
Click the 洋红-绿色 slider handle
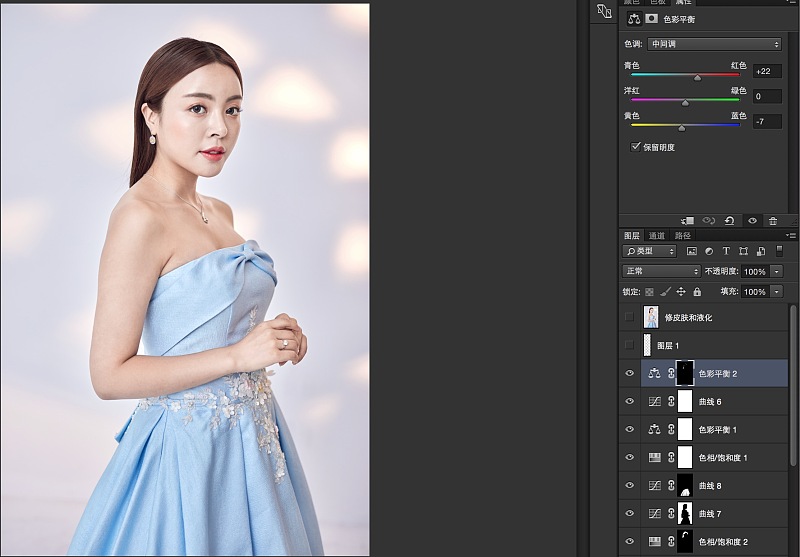[685, 103]
